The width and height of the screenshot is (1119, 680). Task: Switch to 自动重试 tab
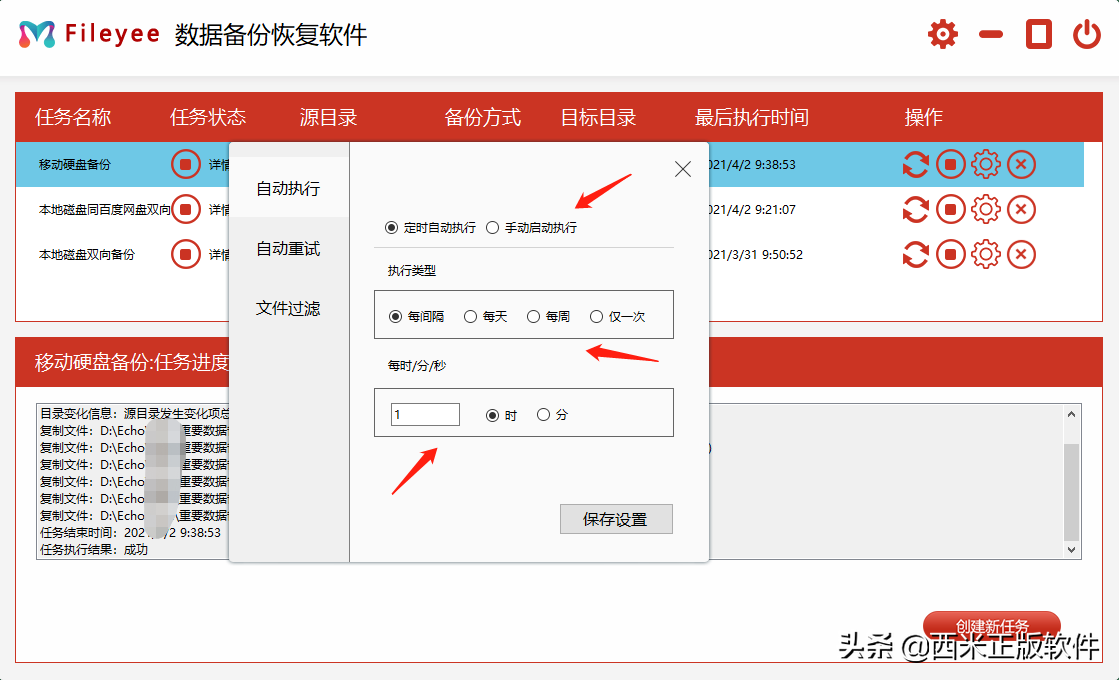pos(288,248)
